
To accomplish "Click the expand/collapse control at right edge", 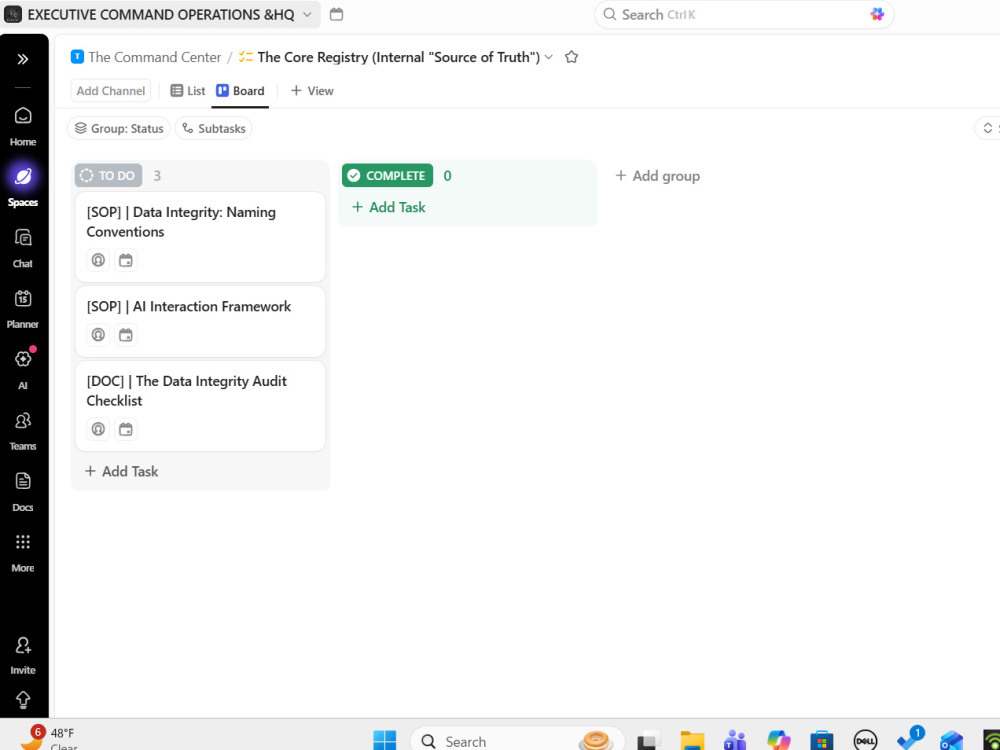I will click(987, 128).
